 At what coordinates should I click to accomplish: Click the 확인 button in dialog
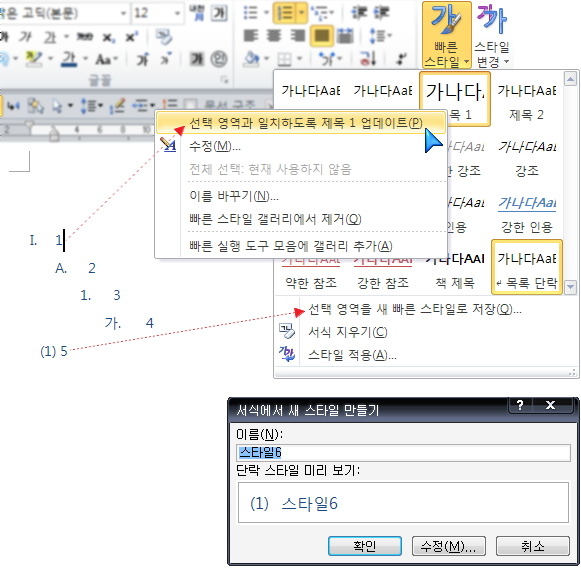365,546
